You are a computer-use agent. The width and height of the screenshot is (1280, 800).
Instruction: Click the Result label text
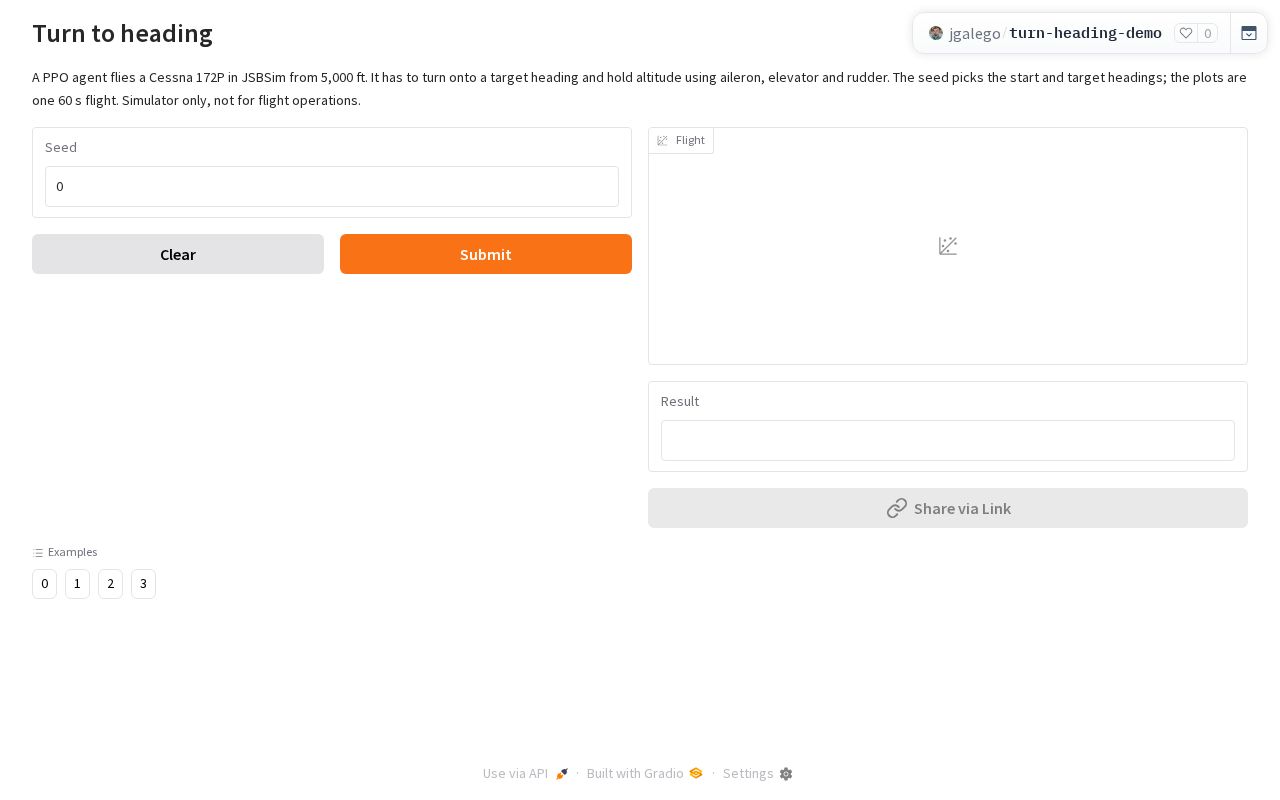(x=680, y=401)
